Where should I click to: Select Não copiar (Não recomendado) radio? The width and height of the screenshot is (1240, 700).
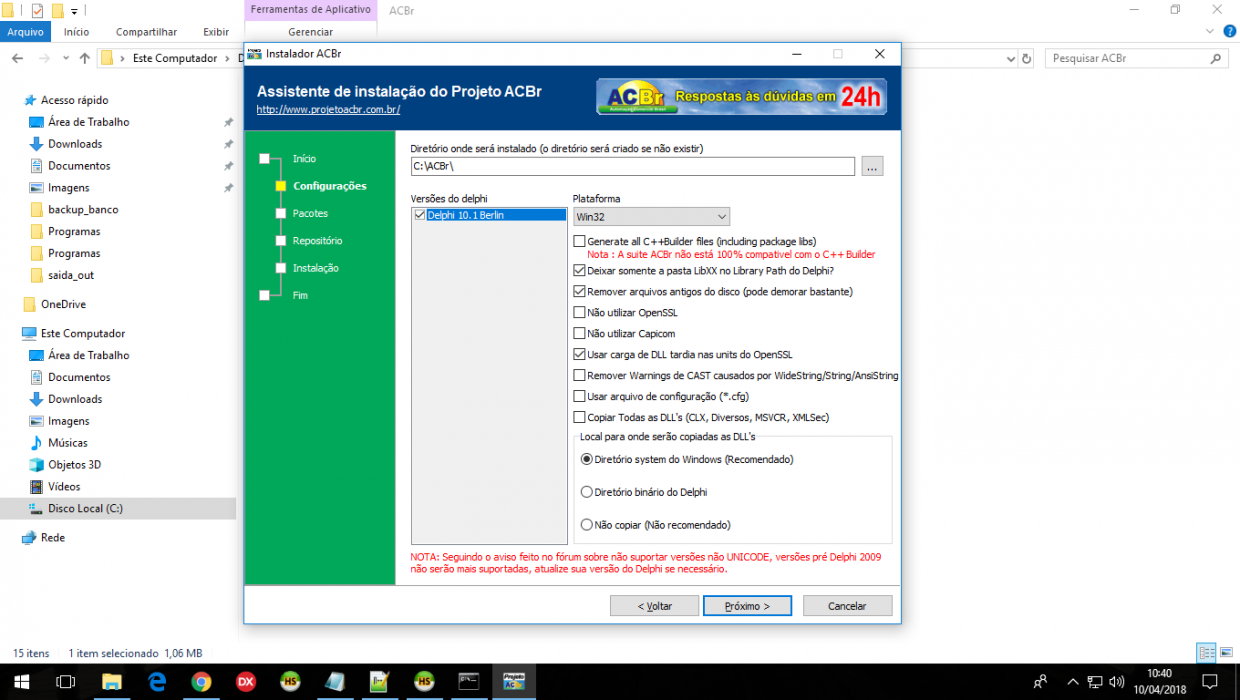click(587, 525)
